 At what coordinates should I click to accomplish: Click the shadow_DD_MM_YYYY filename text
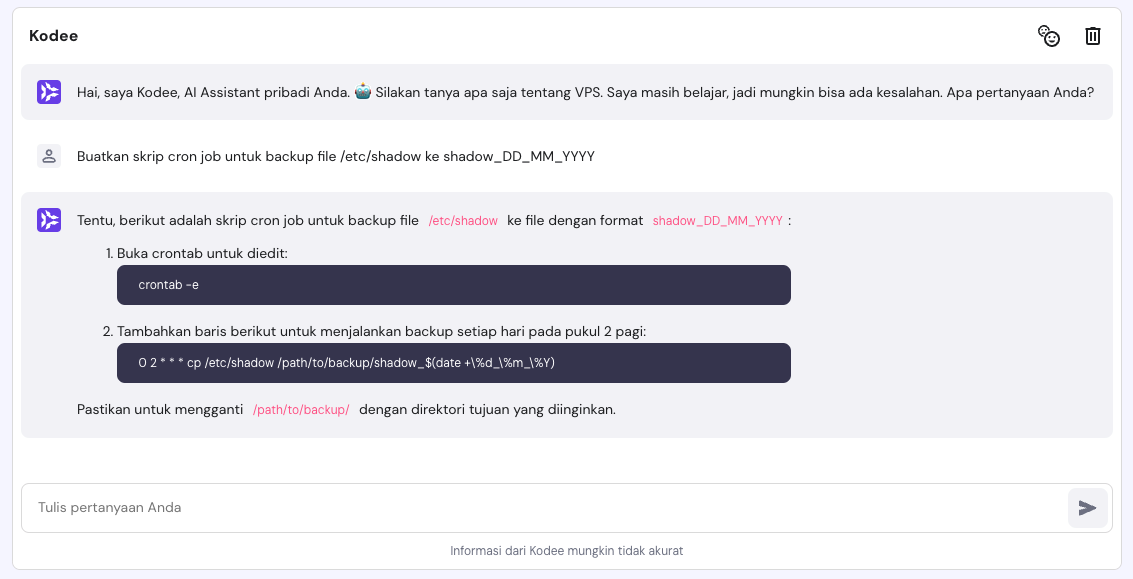[x=717, y=220]
